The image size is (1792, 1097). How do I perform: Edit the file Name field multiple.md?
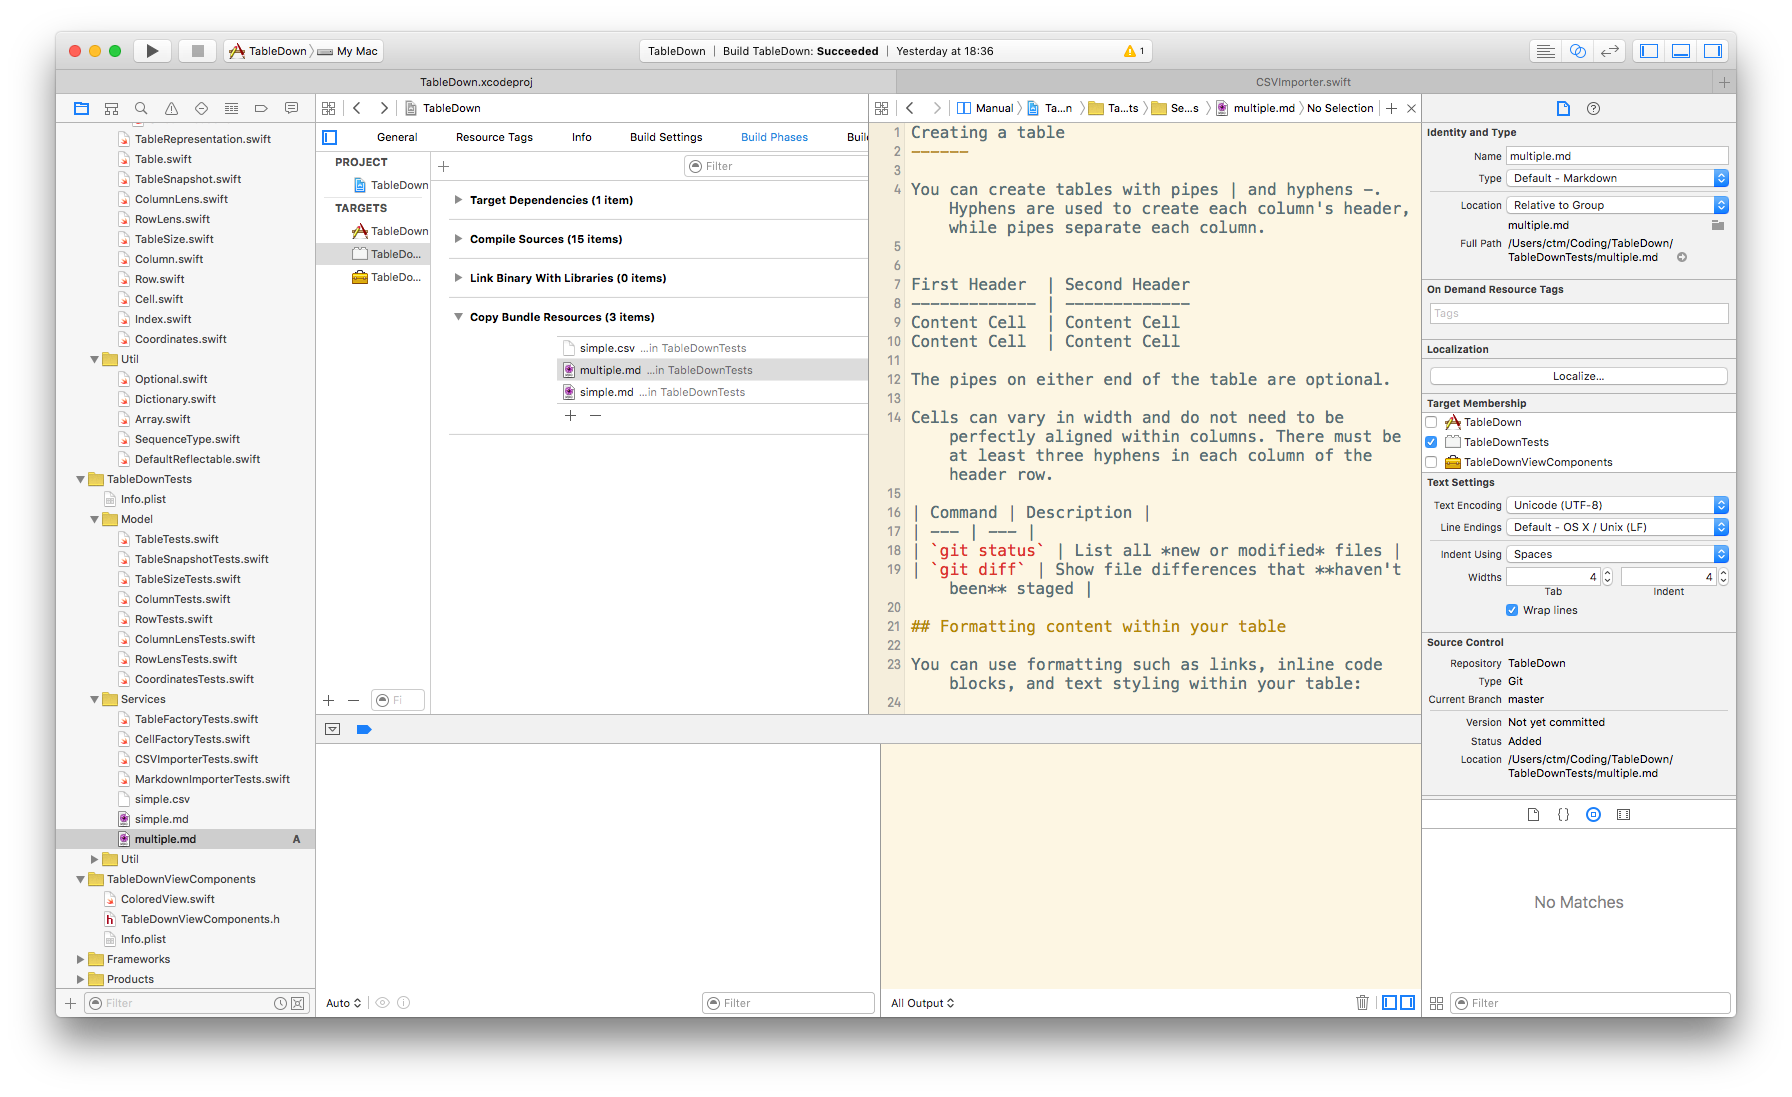(x=1617, y=156)
